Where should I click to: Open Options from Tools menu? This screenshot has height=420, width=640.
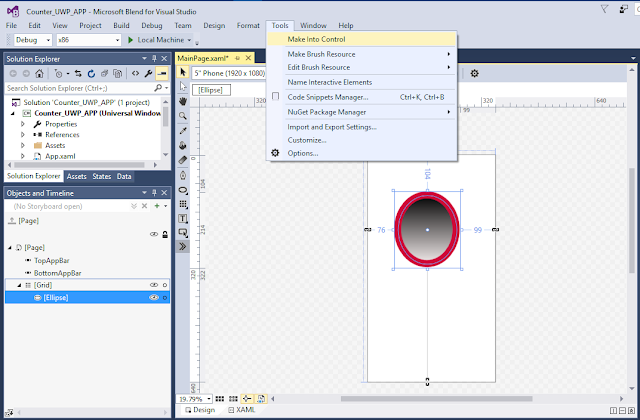362,153
